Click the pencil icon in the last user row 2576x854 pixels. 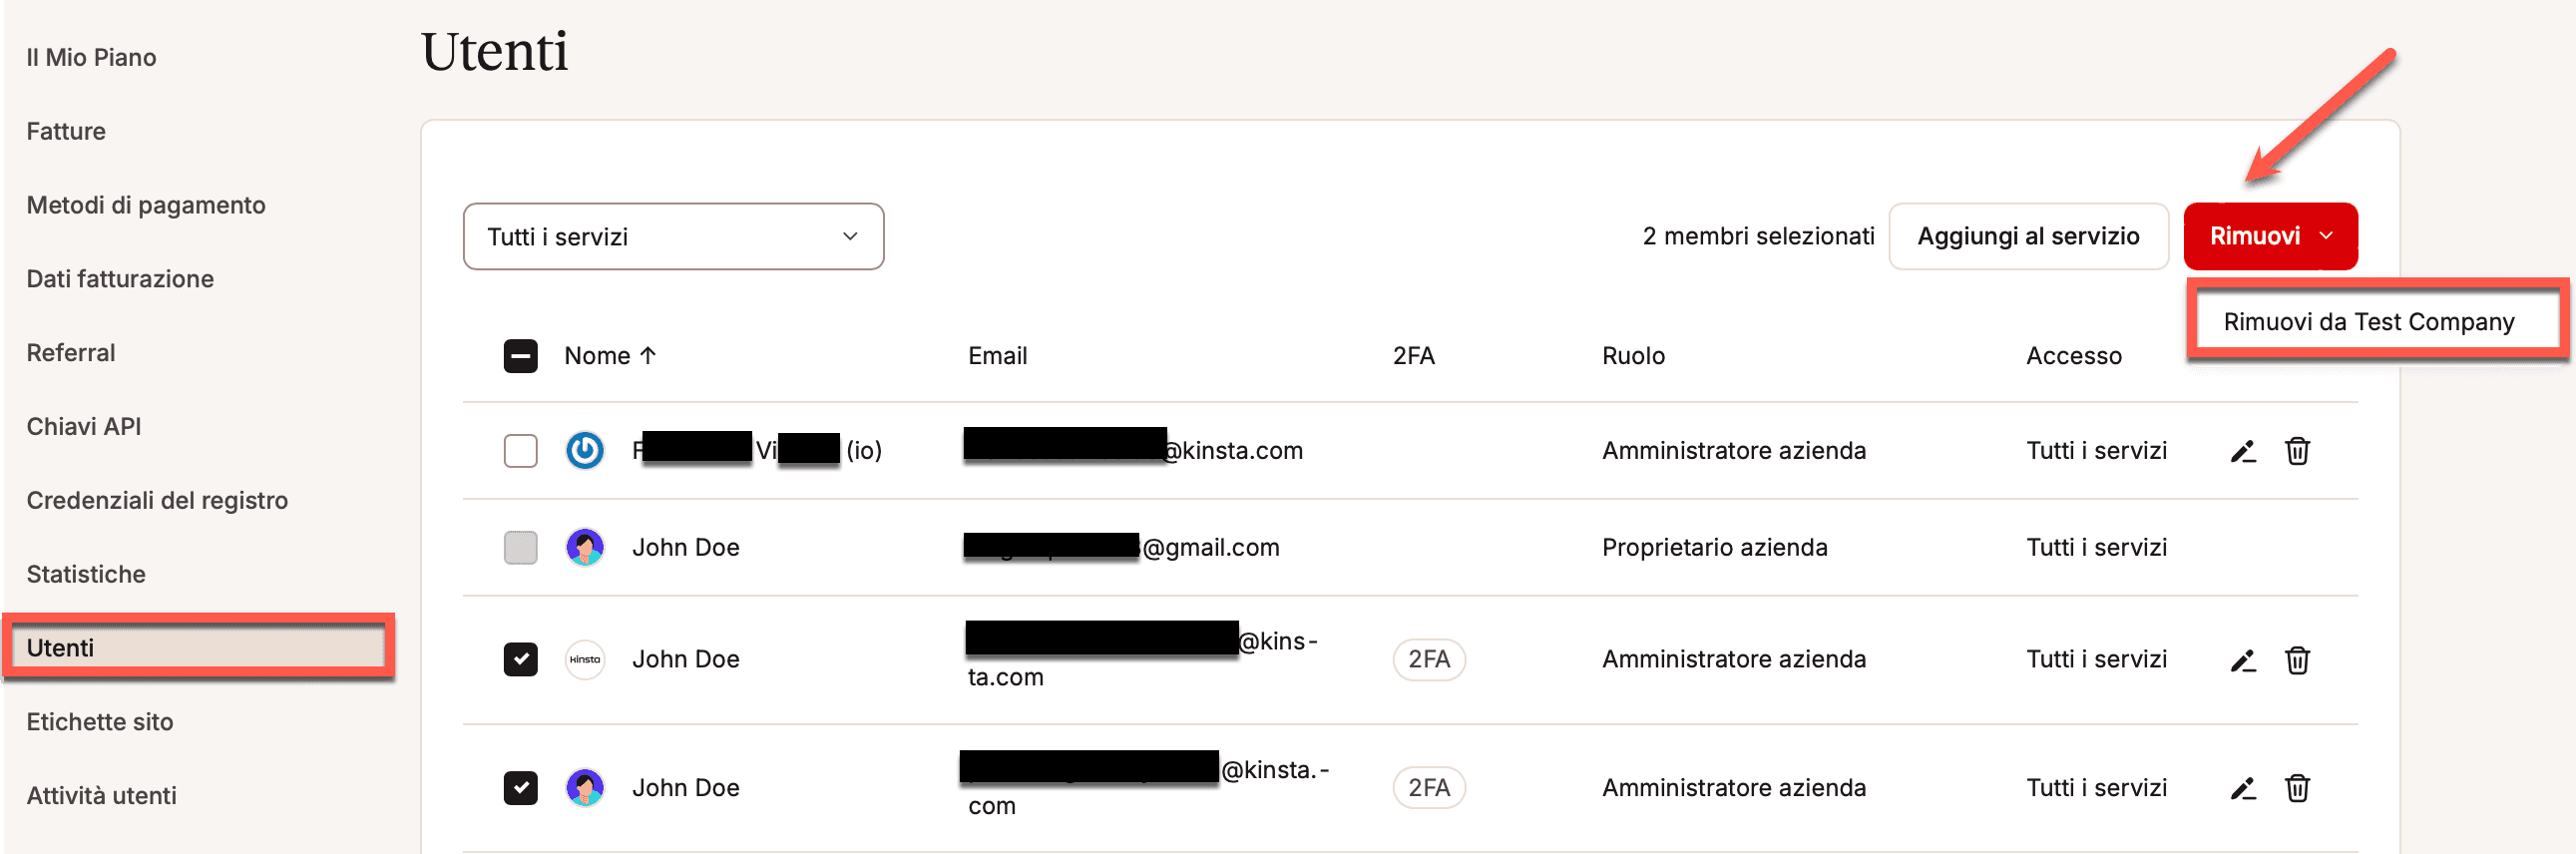click(x=2243, y=789)
